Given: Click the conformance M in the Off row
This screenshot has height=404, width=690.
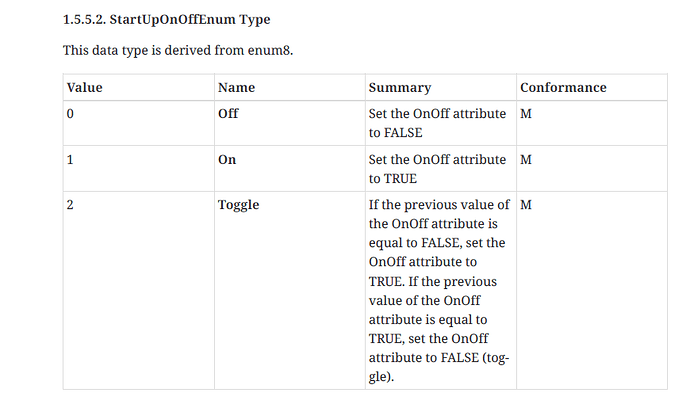Looking at the screenshot, I should pos(525,114).
